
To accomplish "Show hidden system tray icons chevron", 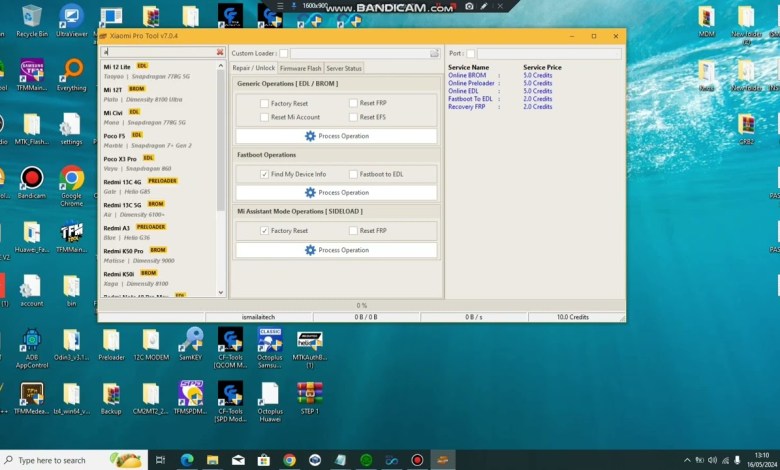I will 687,460.
